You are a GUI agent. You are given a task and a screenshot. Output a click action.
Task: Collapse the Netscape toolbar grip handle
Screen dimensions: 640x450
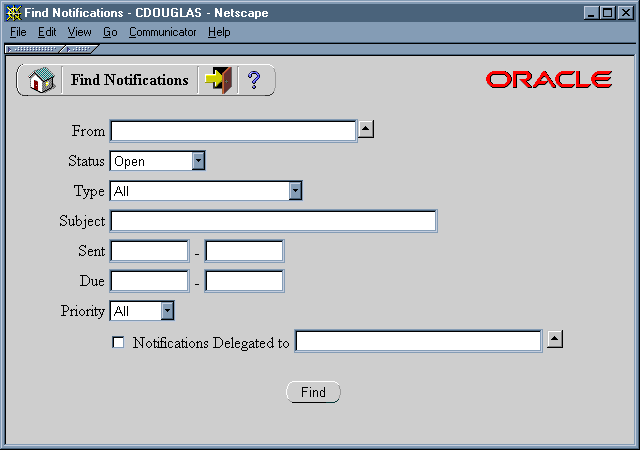coord(32,48)
